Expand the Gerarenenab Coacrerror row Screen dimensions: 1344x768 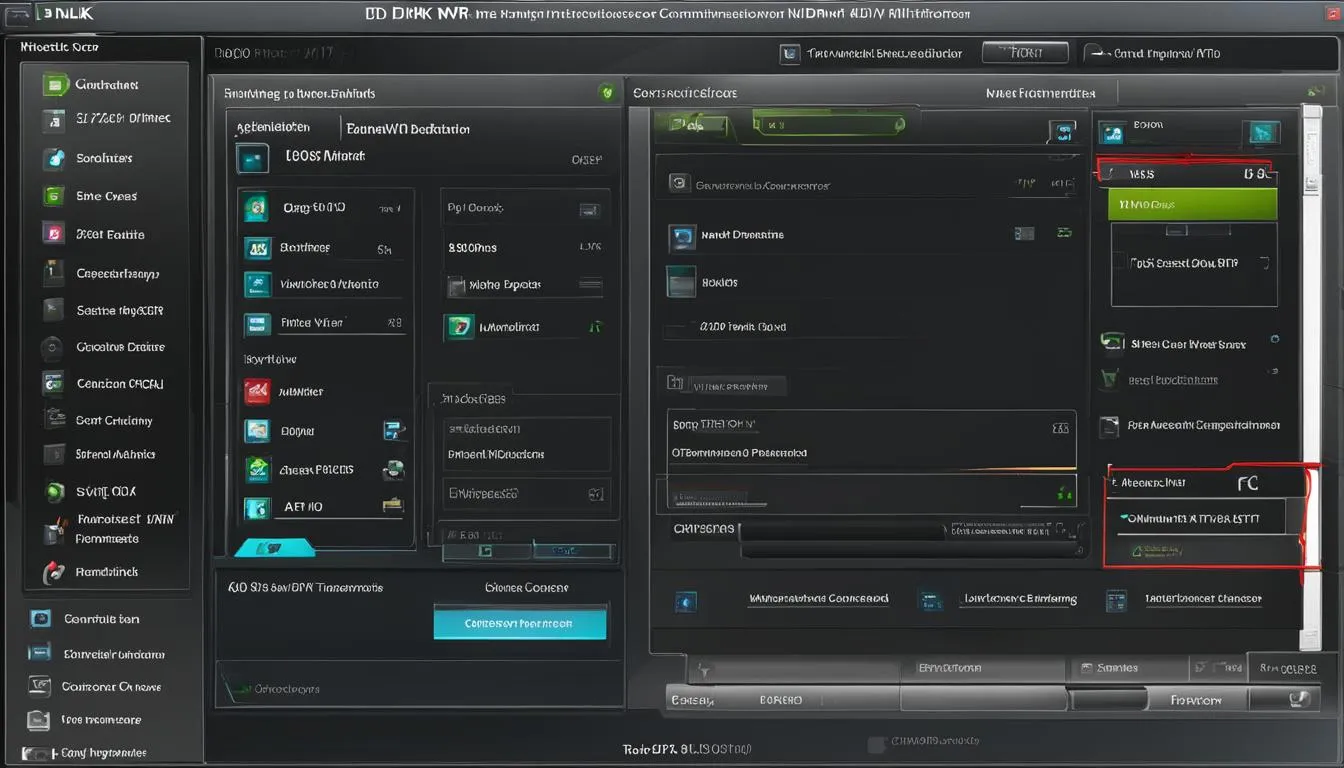tap(868, 185)
